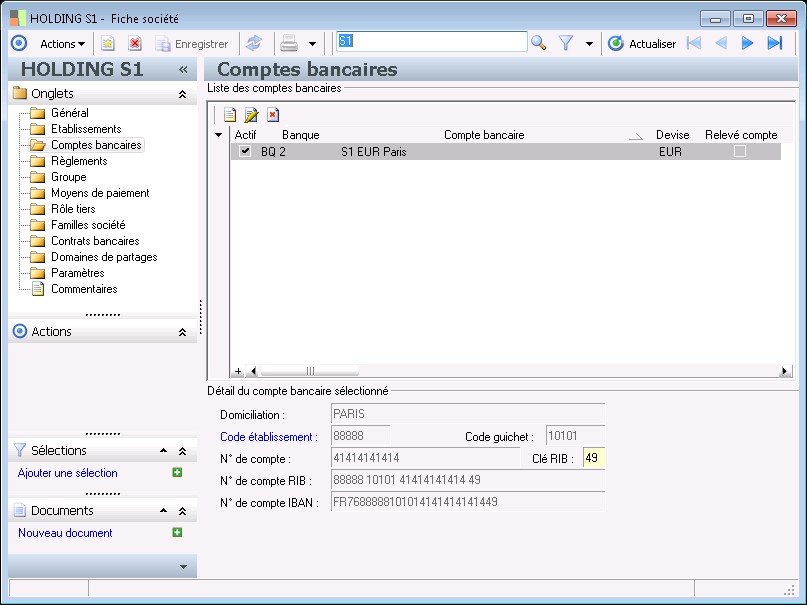
Task: Open the Moyens de paiement tab
Action: [x=100, y=193]
